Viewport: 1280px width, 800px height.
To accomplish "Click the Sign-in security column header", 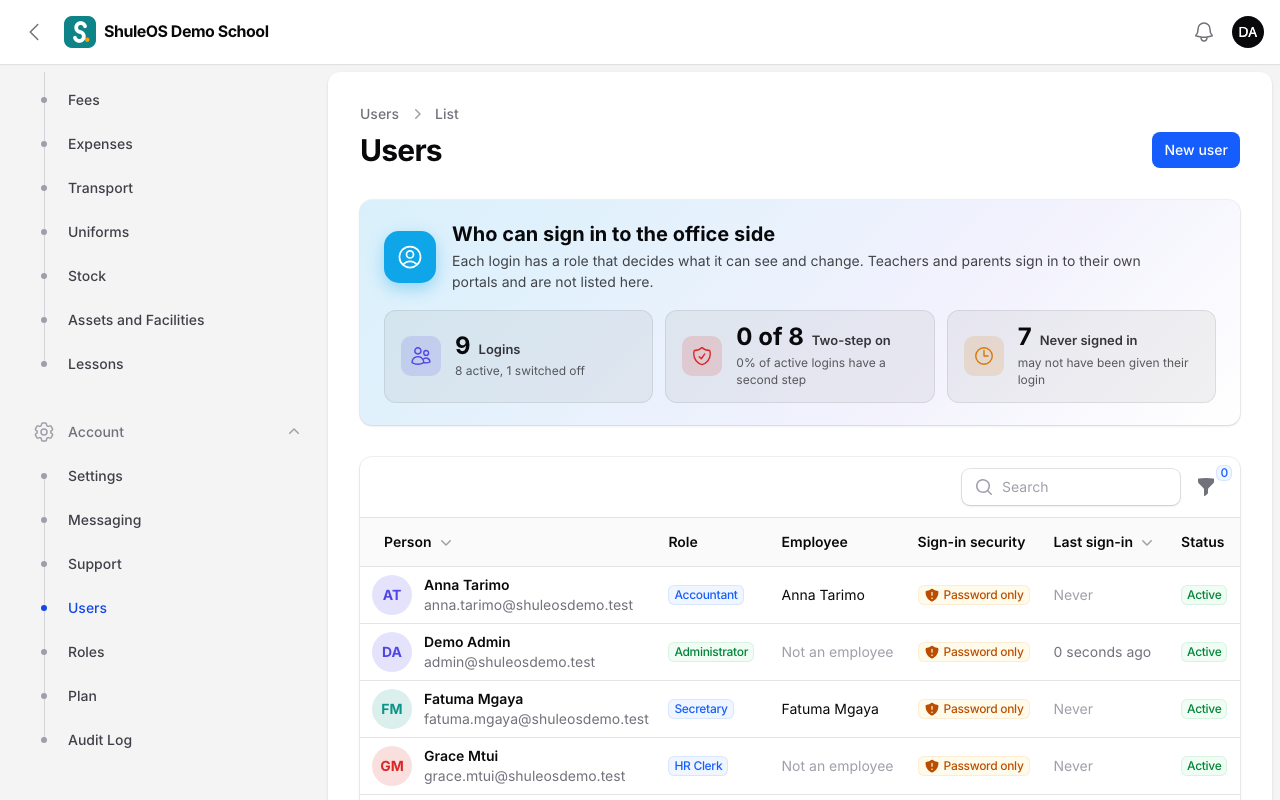I will tap(971, 542).
